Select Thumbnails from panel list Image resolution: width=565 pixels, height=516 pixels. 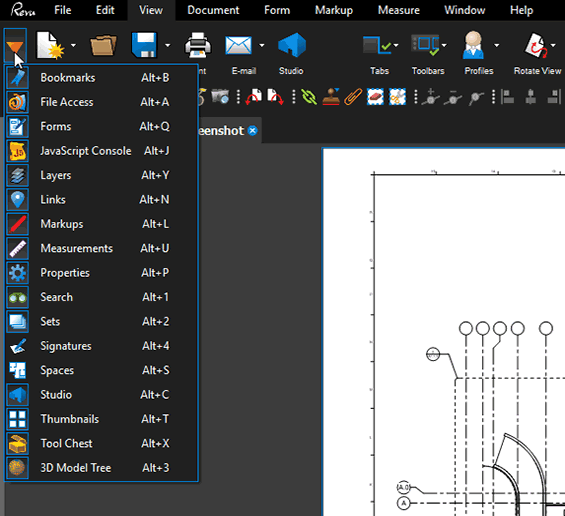pos(101,419)
